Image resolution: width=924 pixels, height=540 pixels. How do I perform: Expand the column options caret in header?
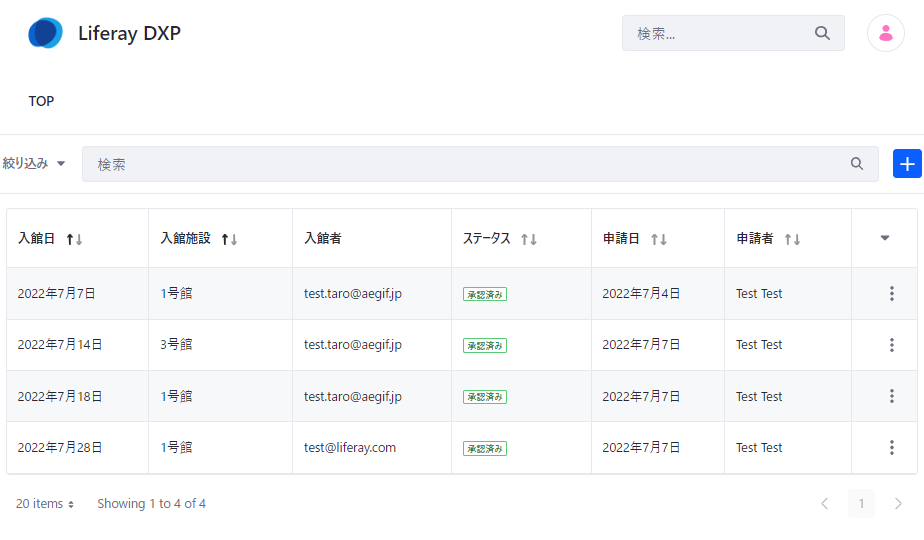pyautogui.click(x=884, y=238)
